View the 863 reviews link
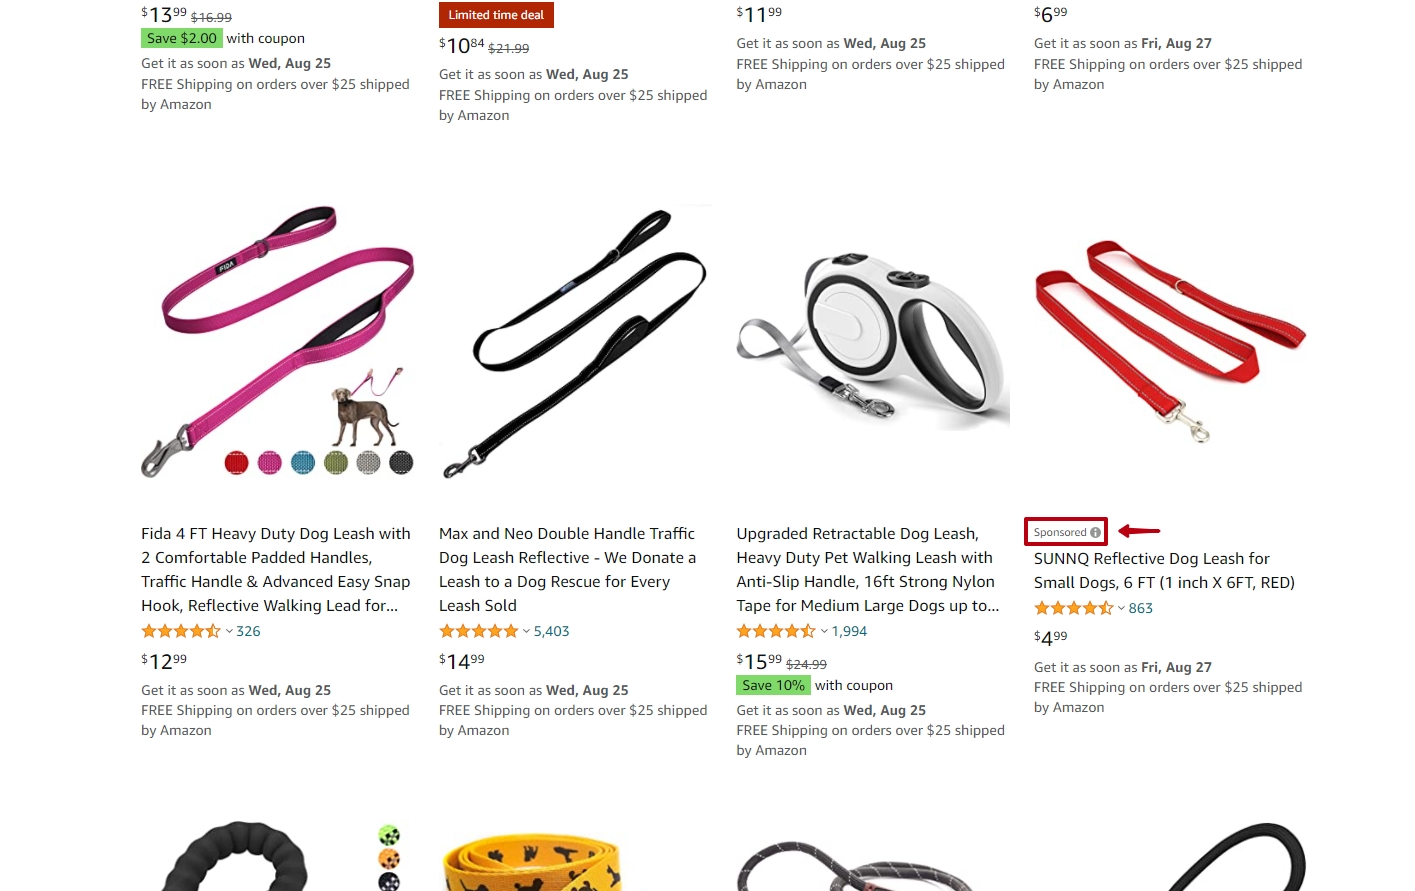The width and height of the screenshot is (1415, 891). tap(1141, 609)
